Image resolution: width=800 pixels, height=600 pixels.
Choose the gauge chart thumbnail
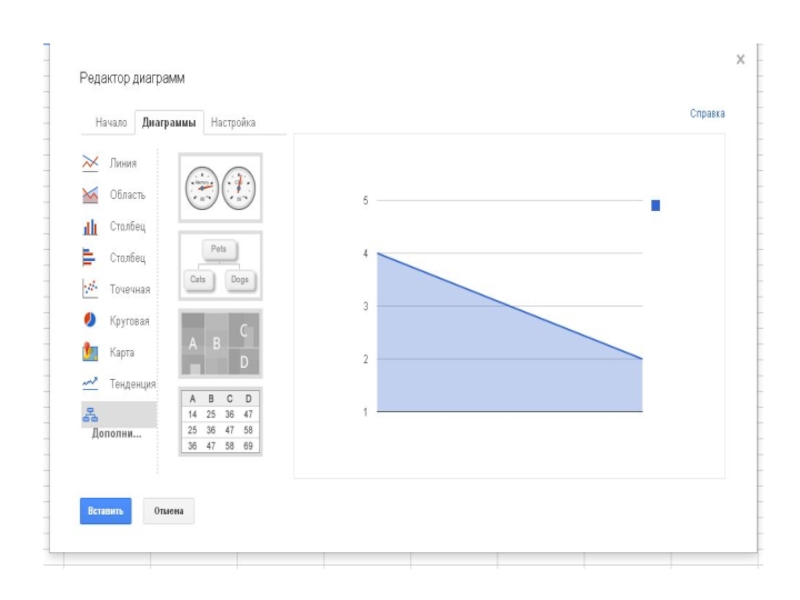tap(220, 187)
